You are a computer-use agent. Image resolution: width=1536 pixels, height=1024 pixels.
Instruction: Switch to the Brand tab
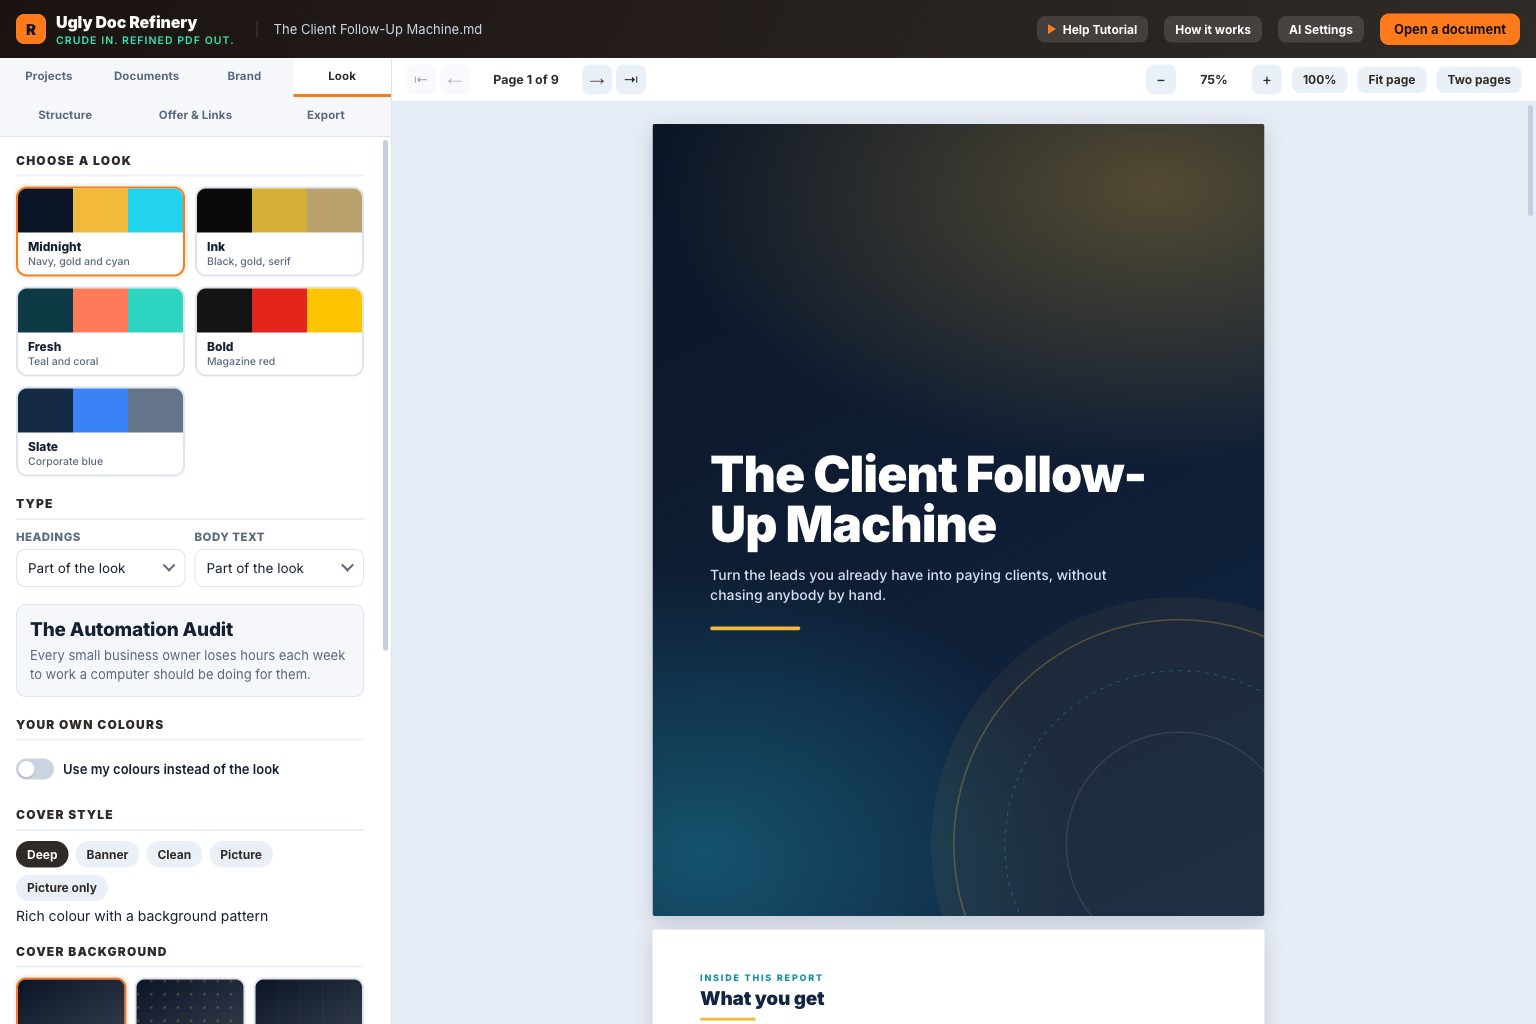[244, 76]
